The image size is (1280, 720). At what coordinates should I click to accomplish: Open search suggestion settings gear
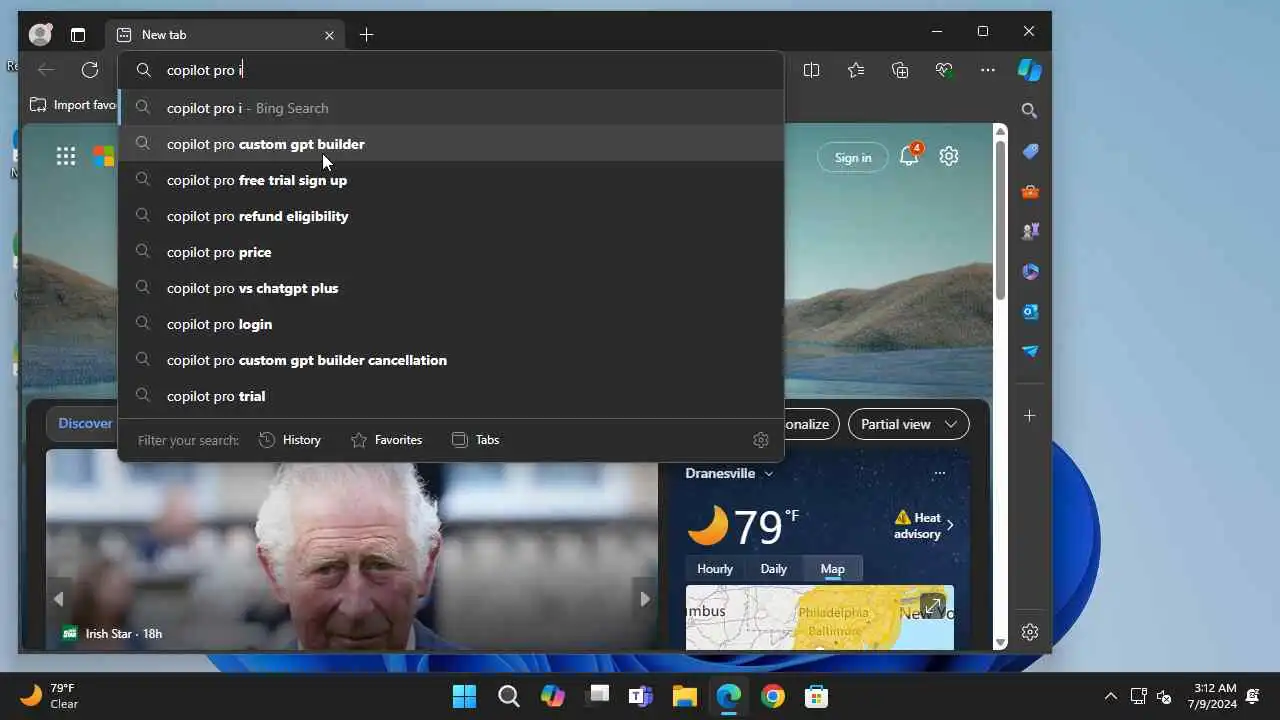[x=761, y=440]
